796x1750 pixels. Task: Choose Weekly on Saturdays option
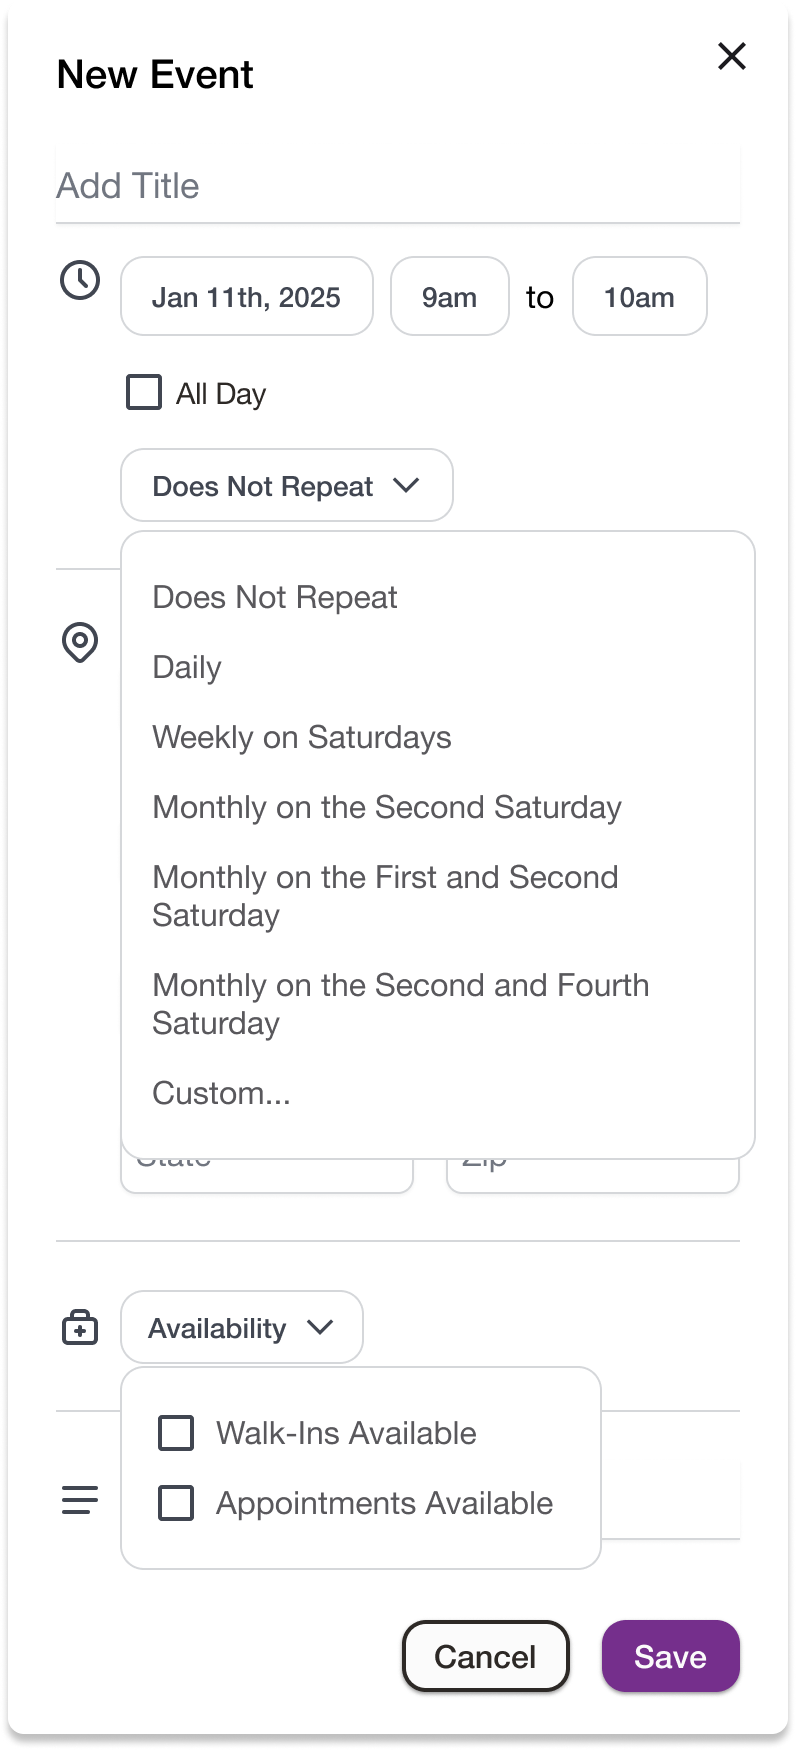tap(301, 737)
